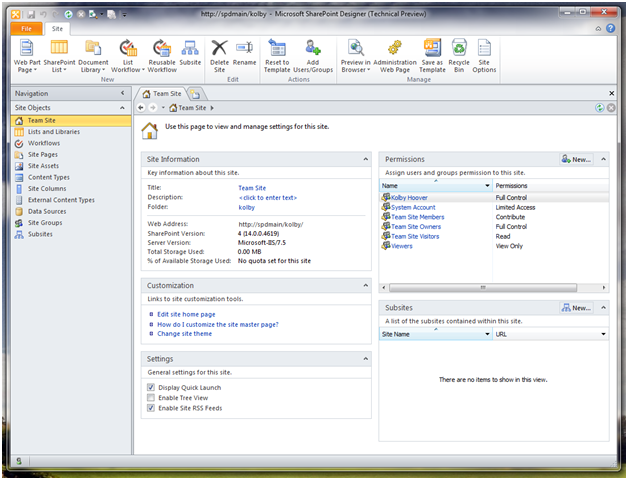Click the SharePoint List ribbon icon
Viewport: 628px width, 480px height.
[x=59, y=47]
